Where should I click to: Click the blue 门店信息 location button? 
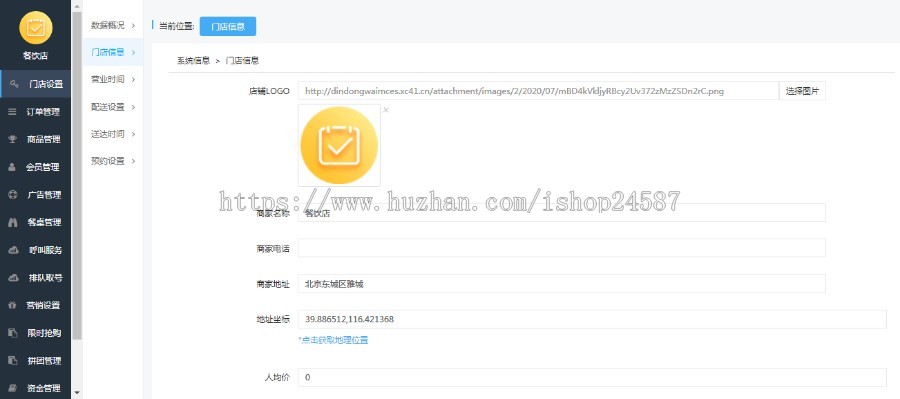click(228, 26)
